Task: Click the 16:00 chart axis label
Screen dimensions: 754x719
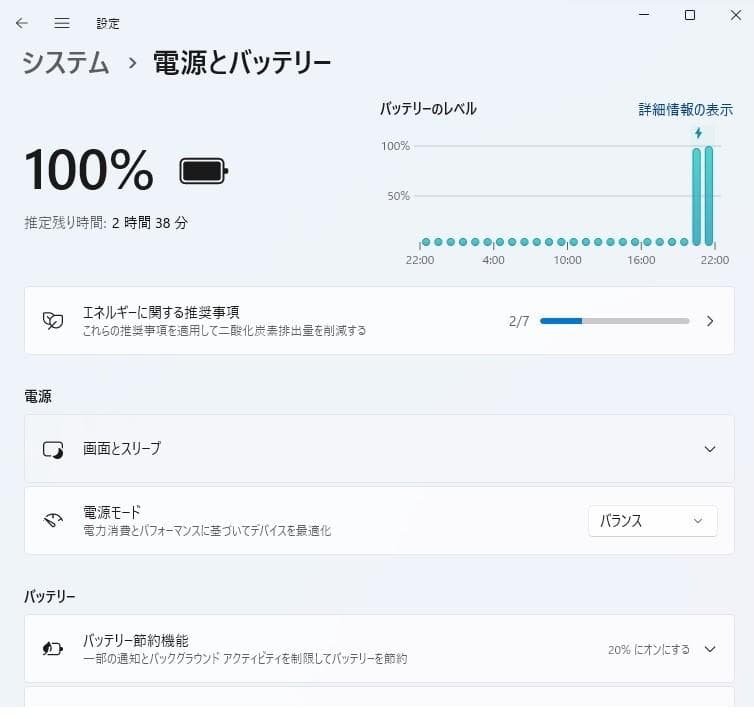Action: tap(641, 260)
